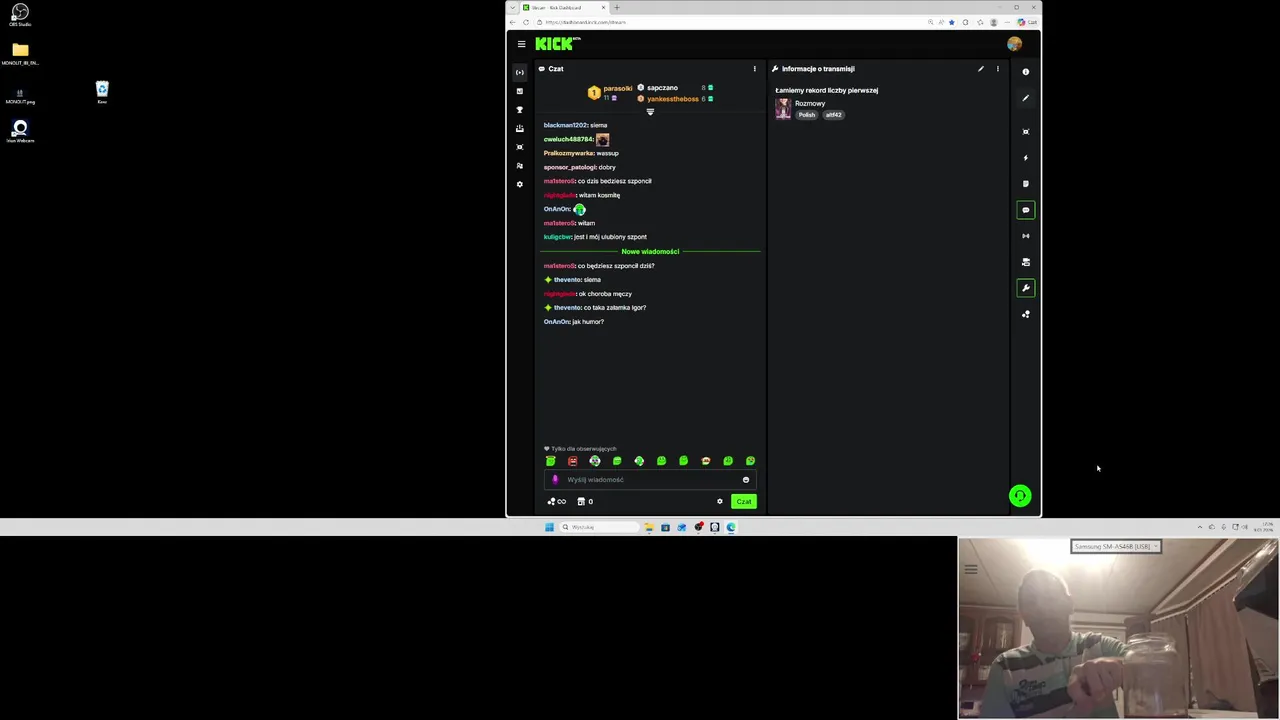Viewport: 1280px width, 720px height.
Task: Send message with green Czat button
Action: click(743, 502)
